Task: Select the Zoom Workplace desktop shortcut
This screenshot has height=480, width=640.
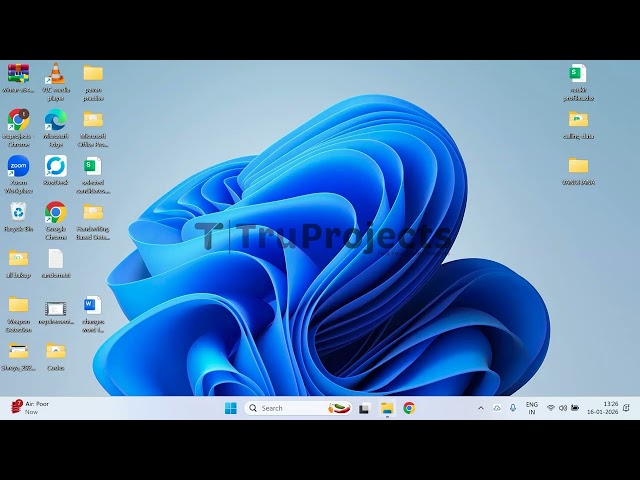Action: (18, 166)
